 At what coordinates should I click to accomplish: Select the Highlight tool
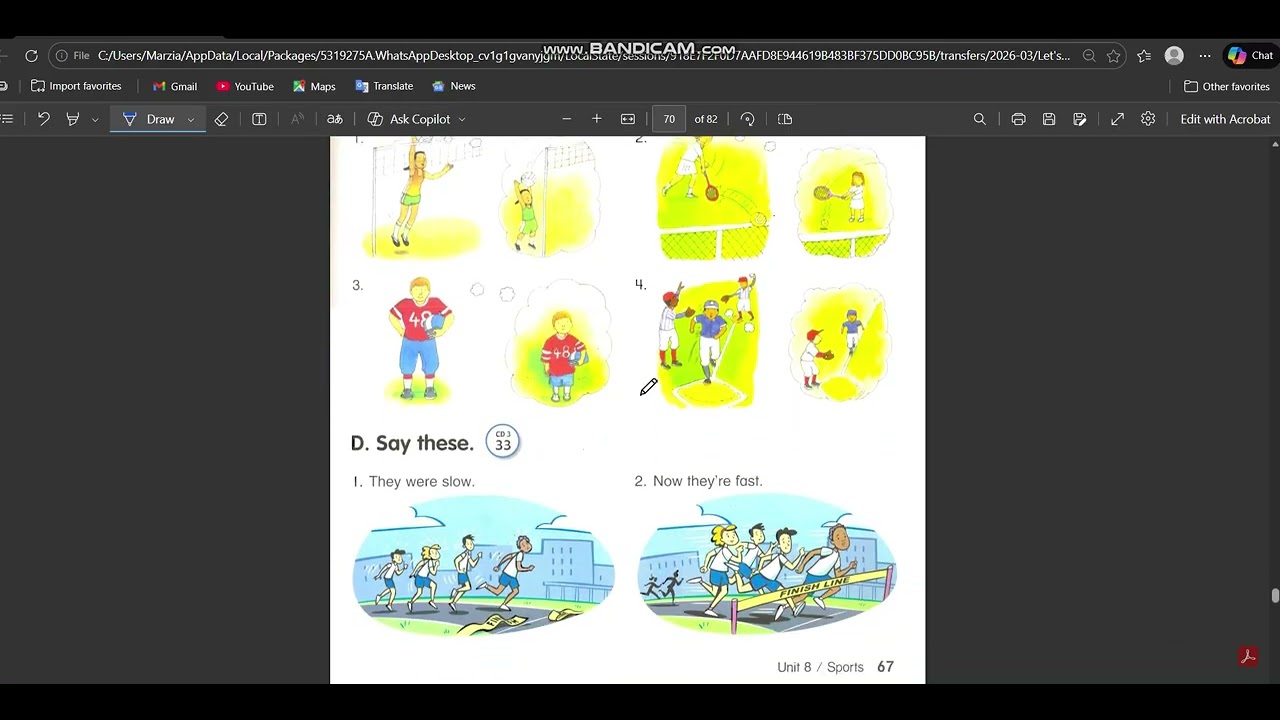pos(73,119)
